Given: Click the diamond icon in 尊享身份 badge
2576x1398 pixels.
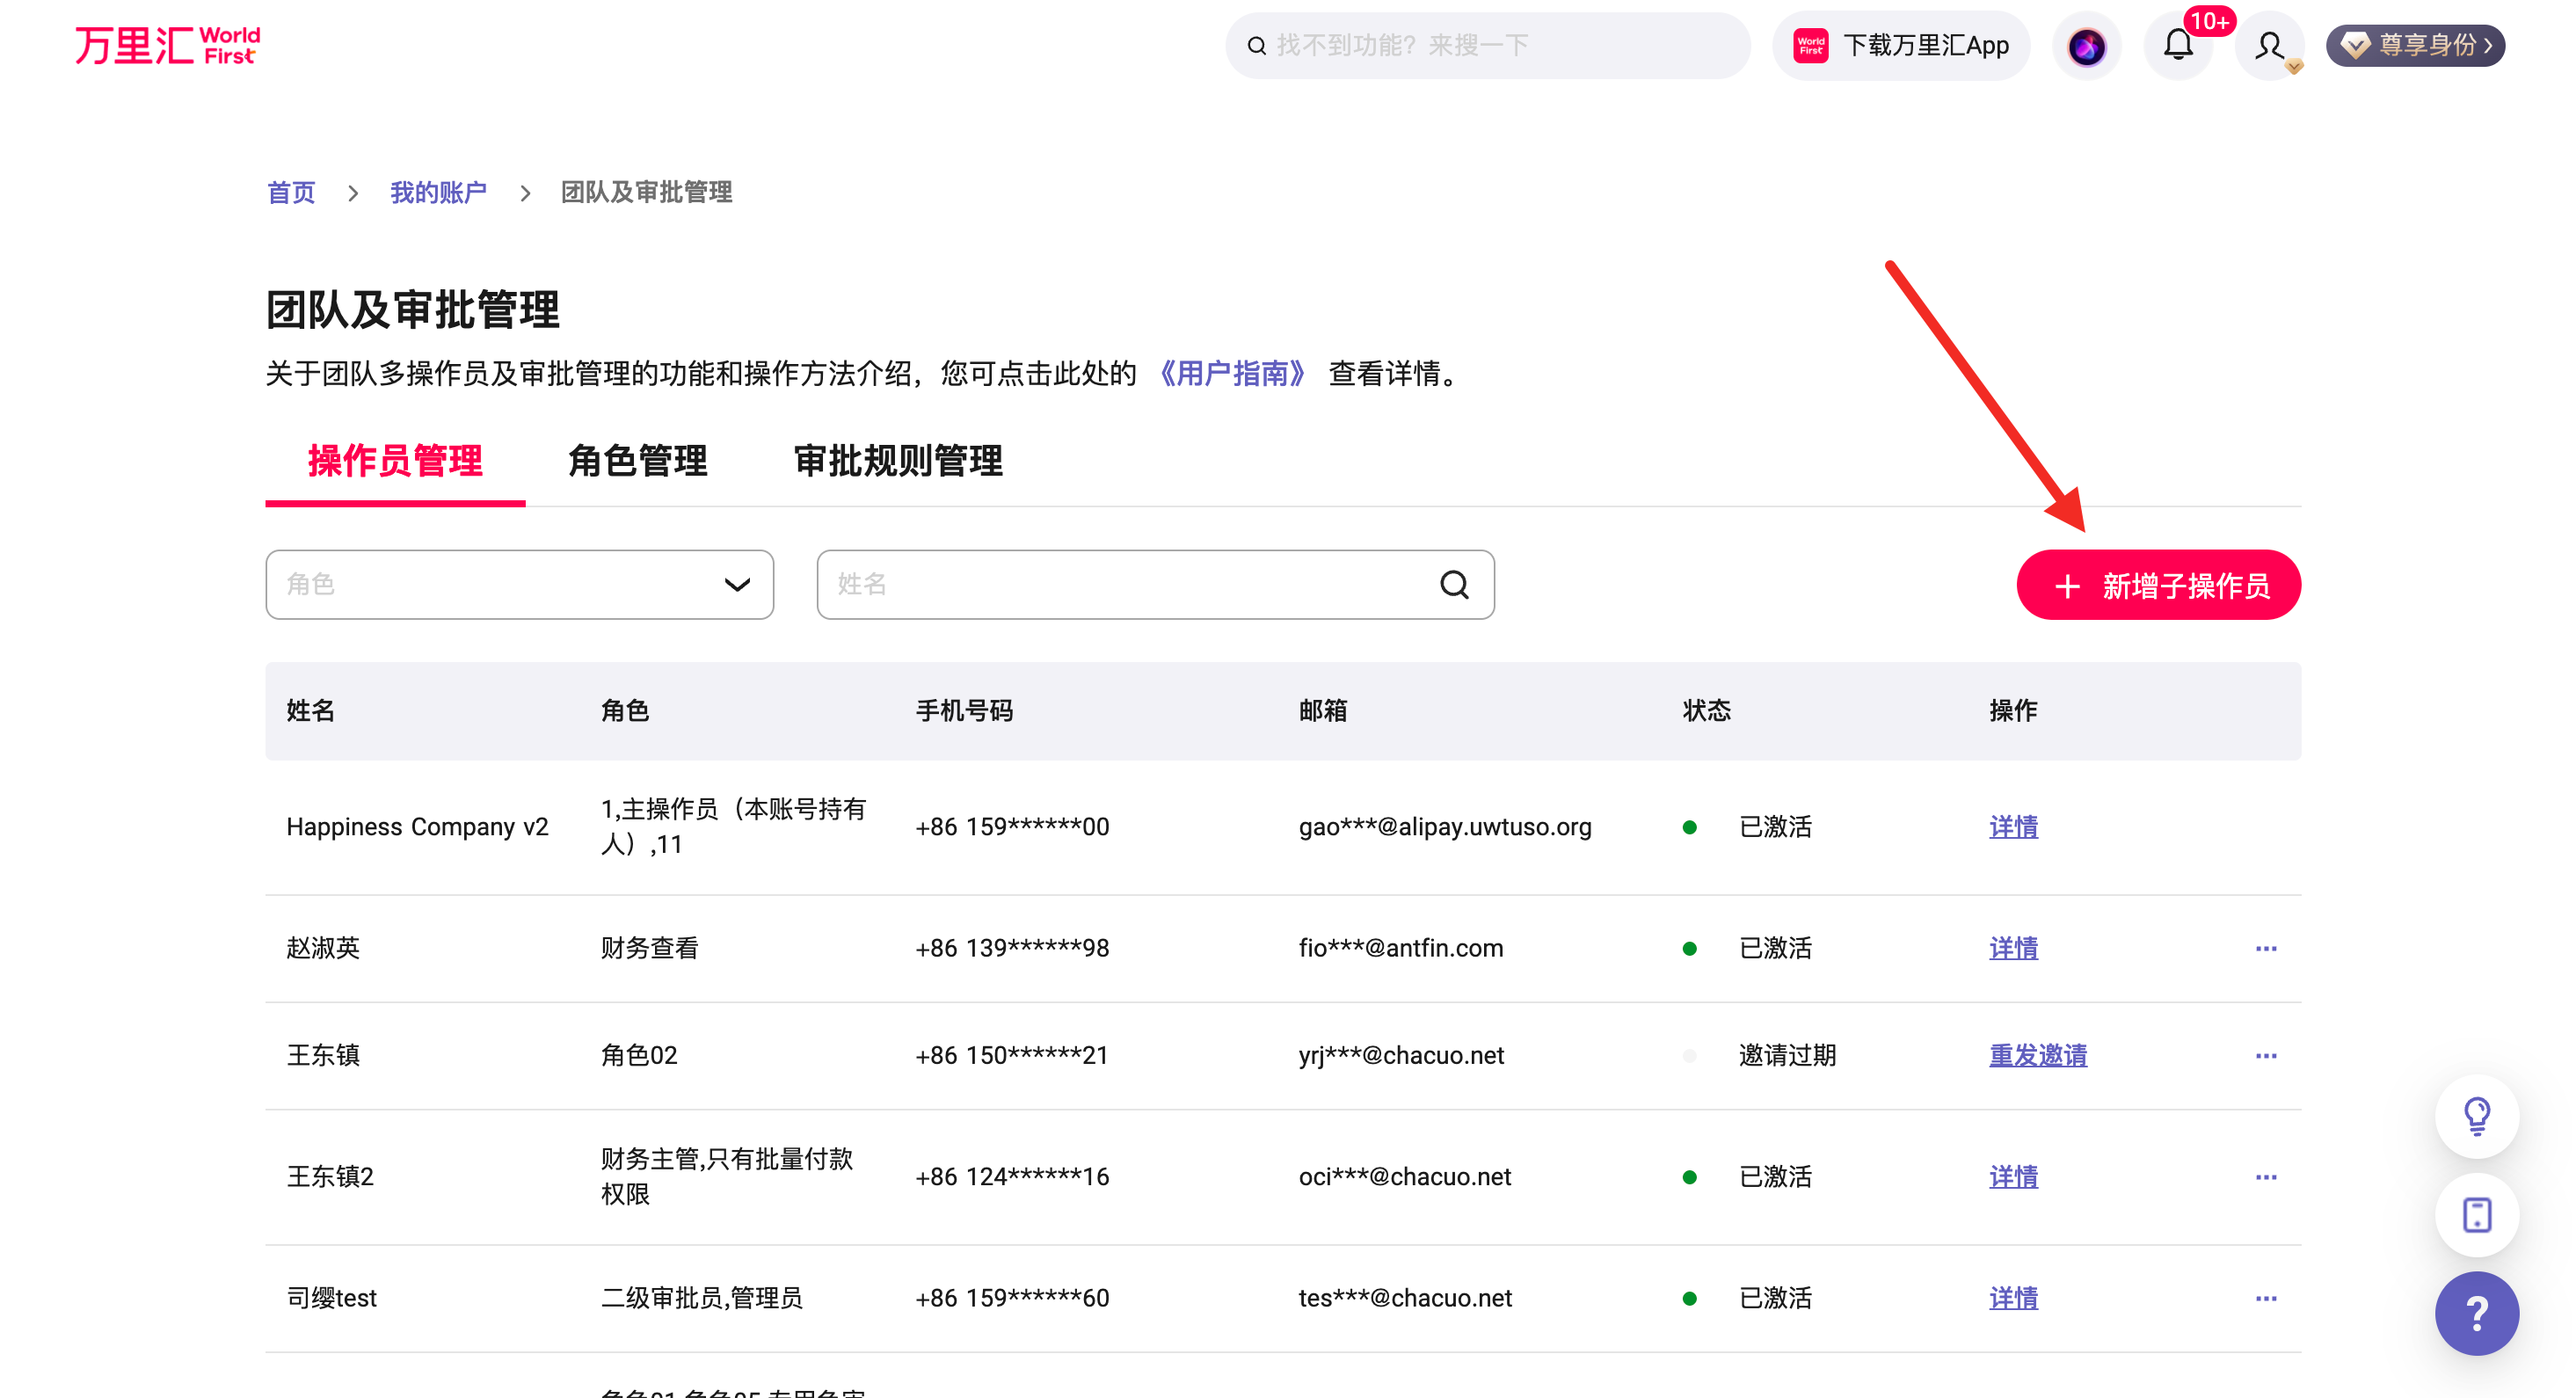Looking at the screenshot, I should pos(2355,46).
